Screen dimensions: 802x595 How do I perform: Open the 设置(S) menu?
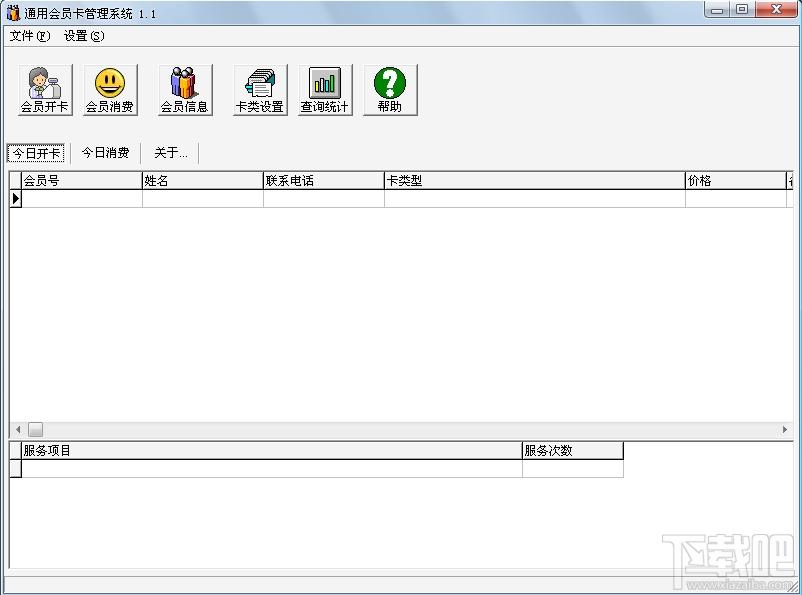click(84, 36)
